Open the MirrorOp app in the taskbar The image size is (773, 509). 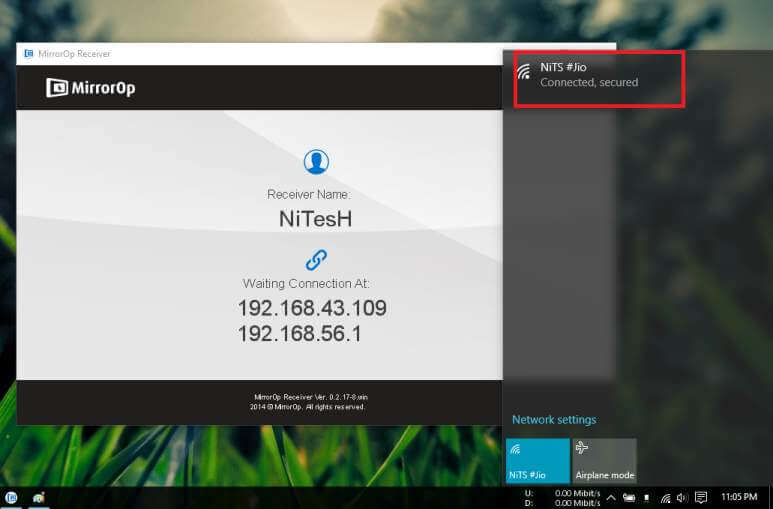[x=11, y=498]
